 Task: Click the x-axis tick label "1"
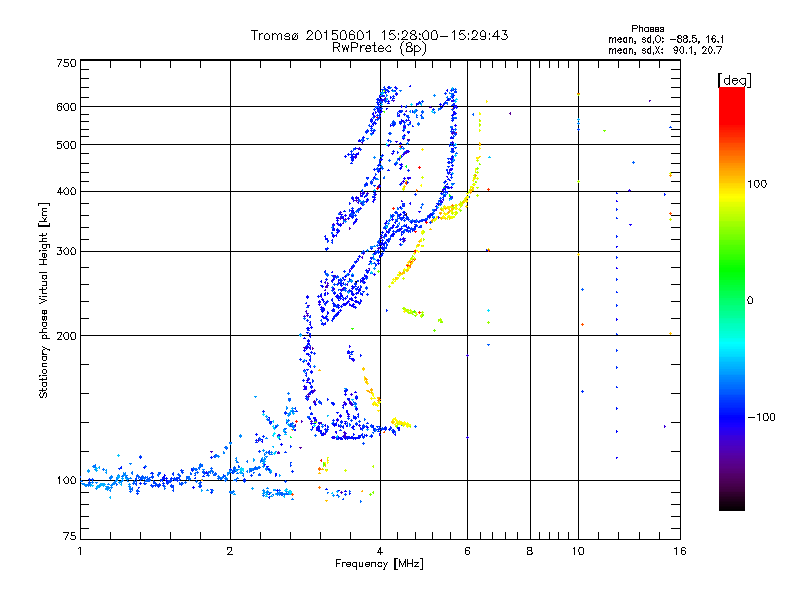[80, 551]
